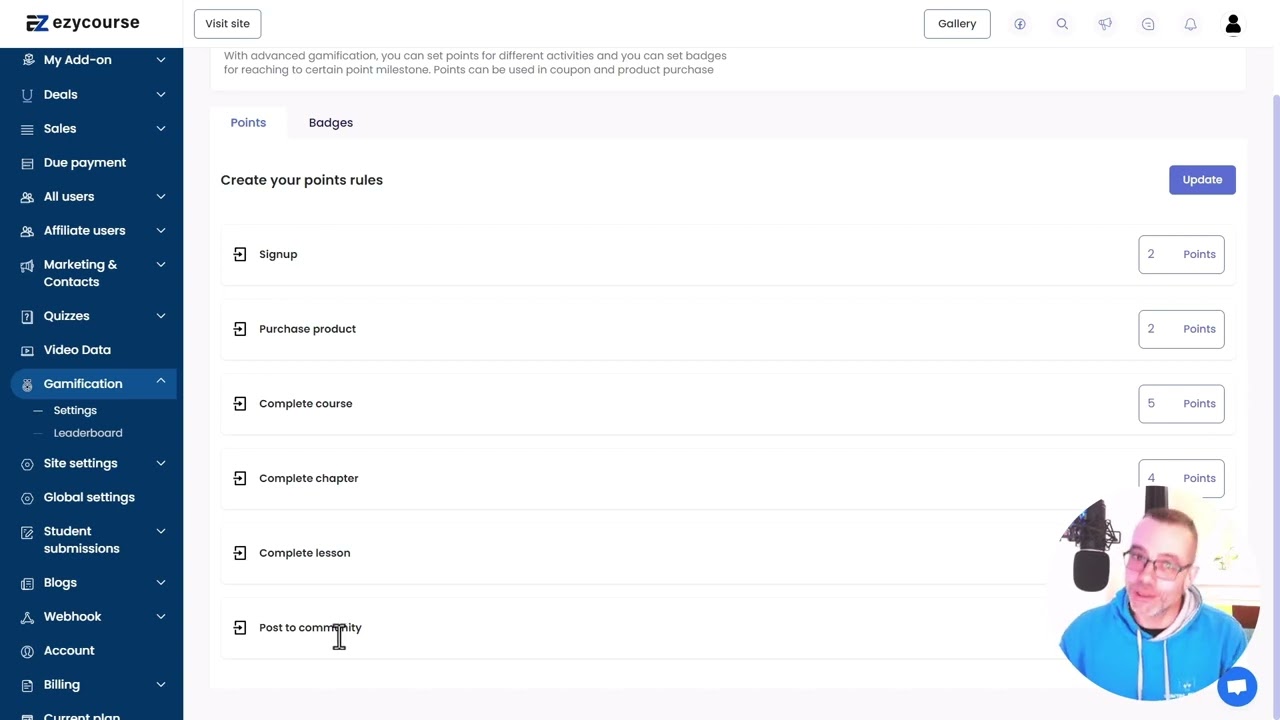Click the Gamification medal icon
Screen dimensions: 1280x720
27,384
